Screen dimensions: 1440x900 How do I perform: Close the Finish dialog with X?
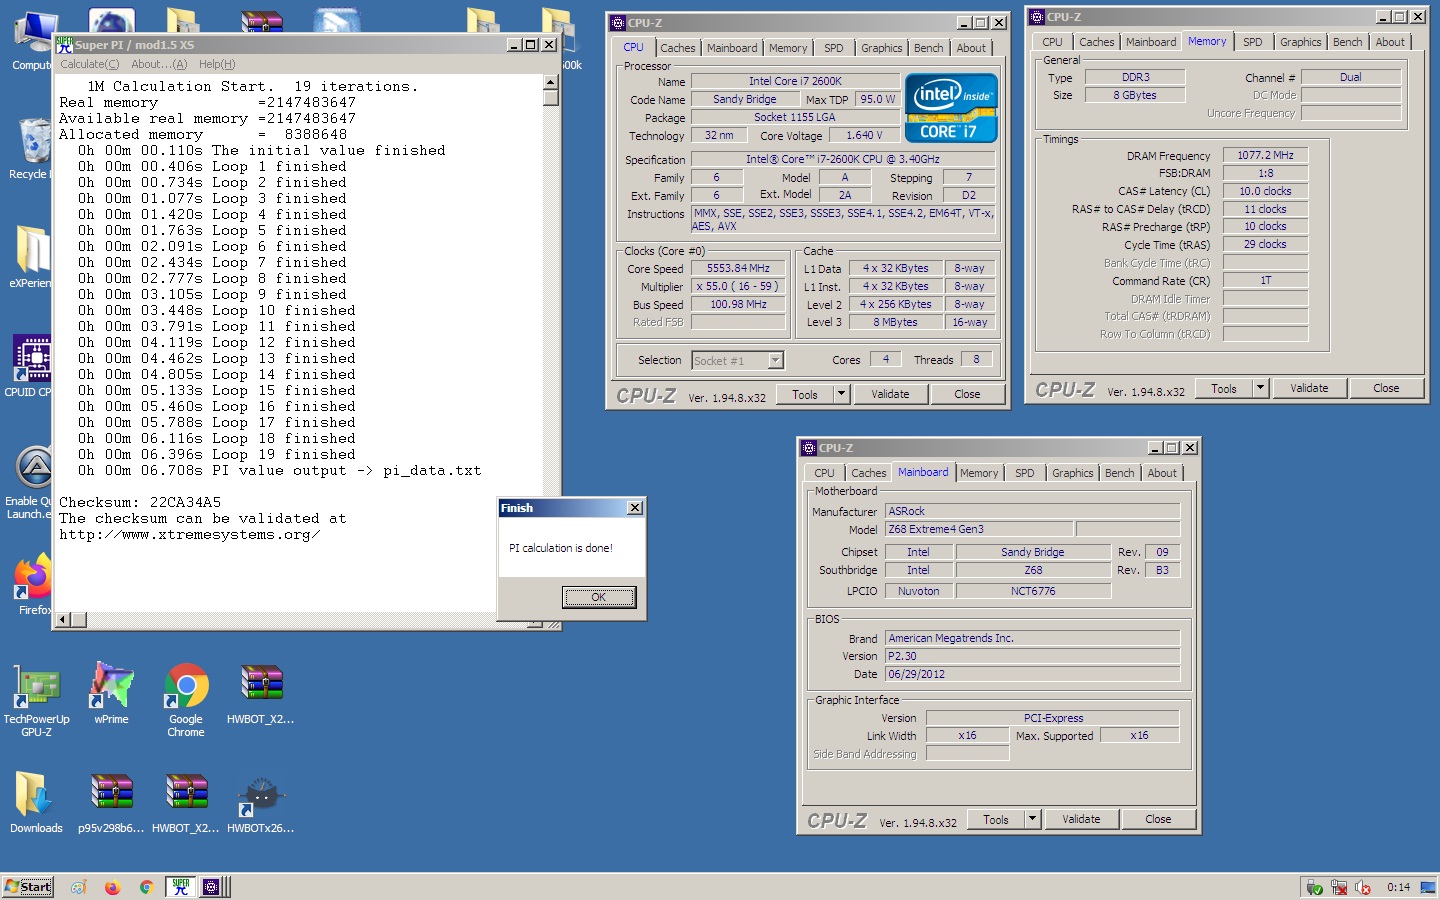pyautogui.click(x=635, y=508)
